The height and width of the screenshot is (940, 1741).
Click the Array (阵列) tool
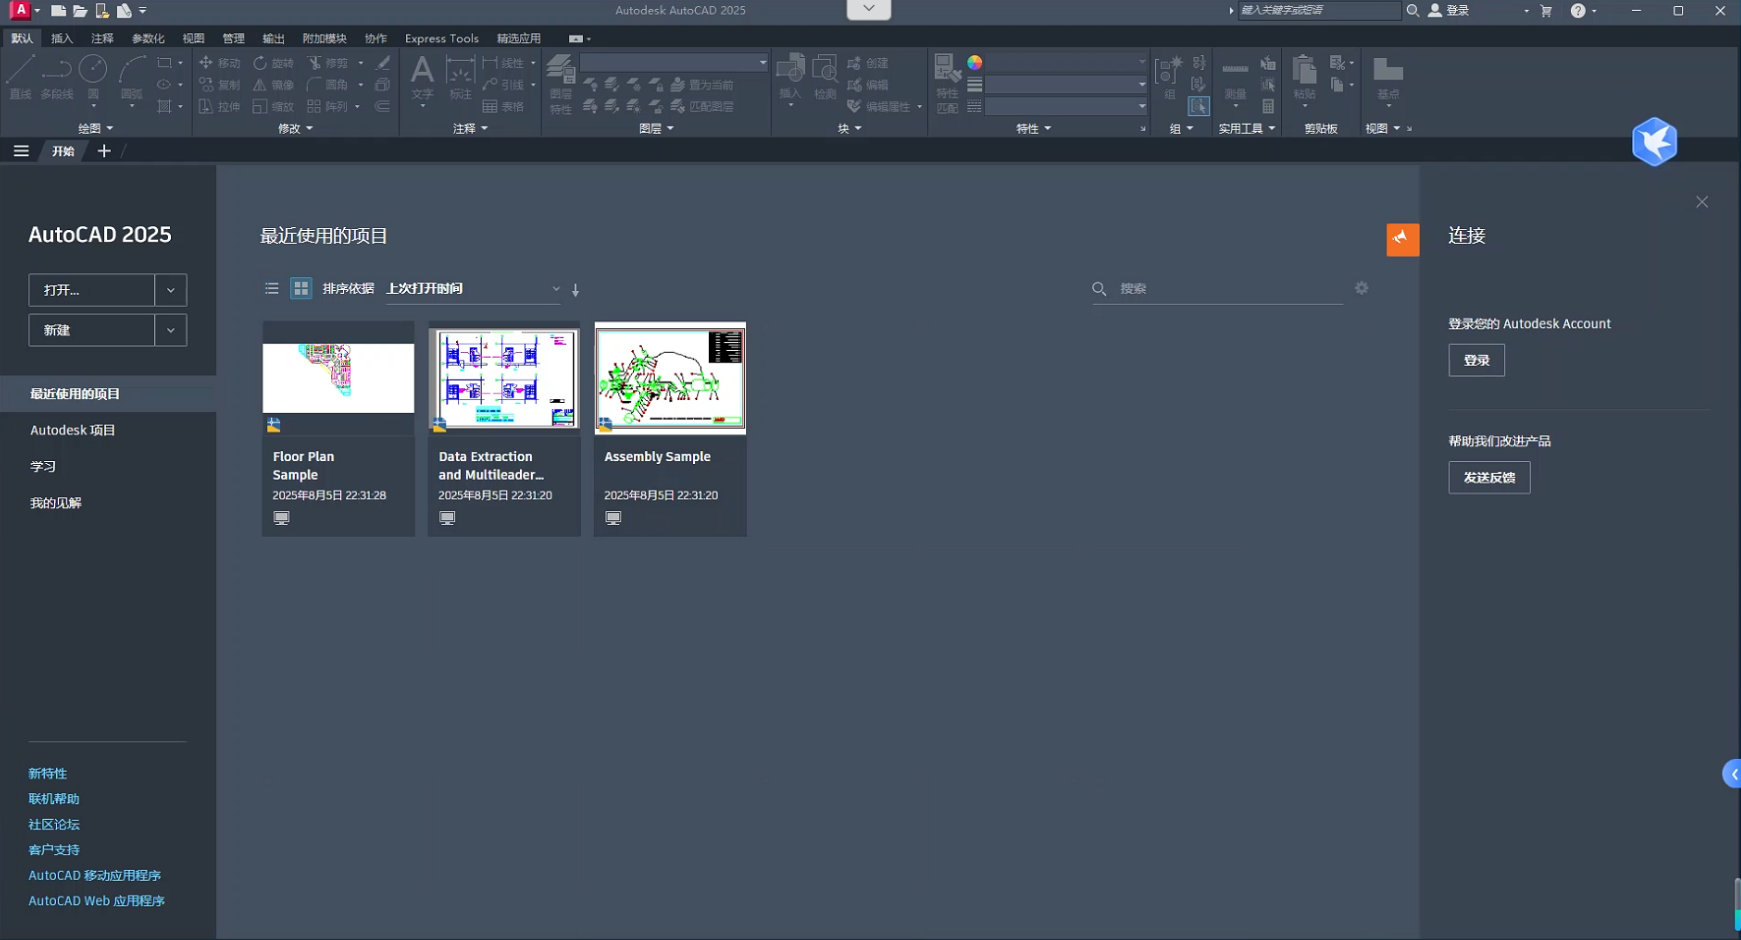(x=328, y=106)
